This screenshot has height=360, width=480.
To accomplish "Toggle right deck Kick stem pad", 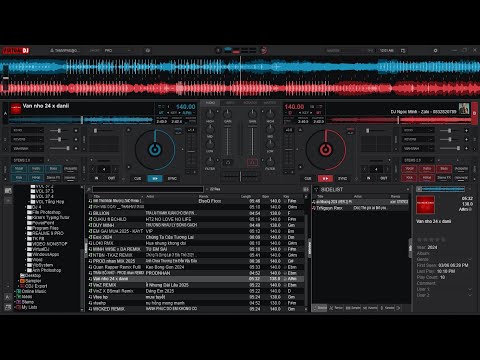I will click(x=409, y=178).
